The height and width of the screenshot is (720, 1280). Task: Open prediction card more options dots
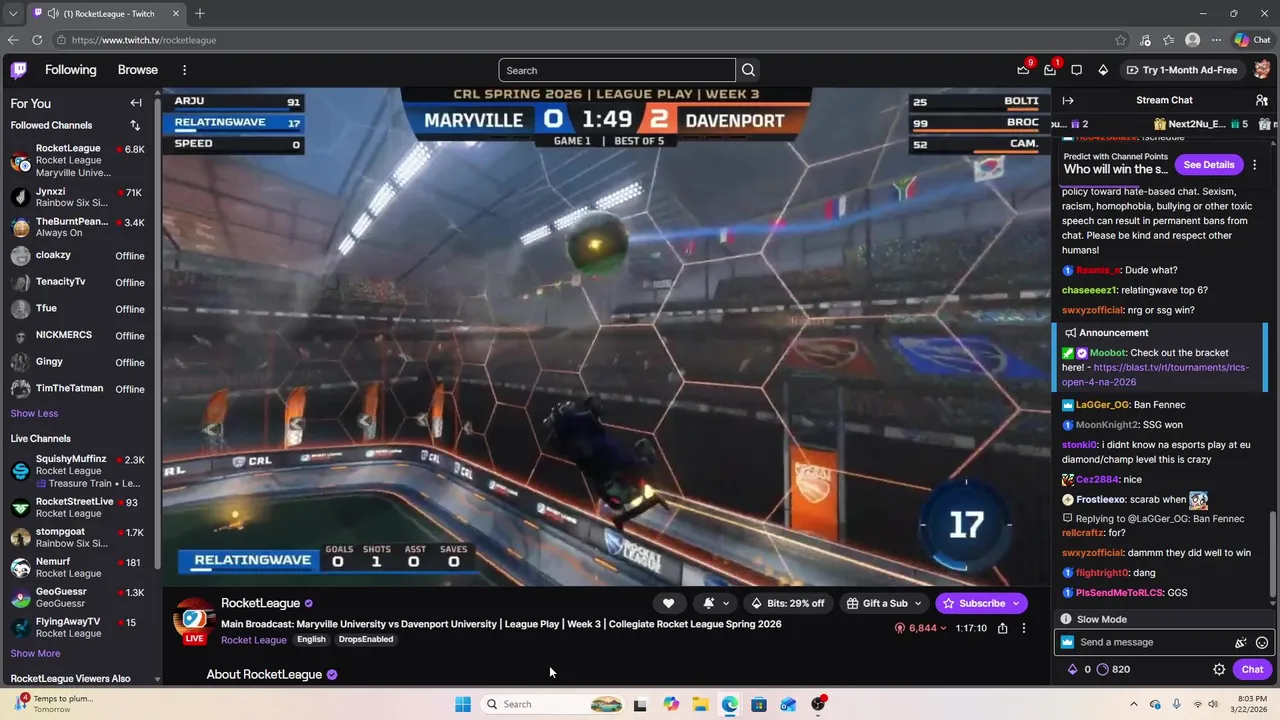click(x=1254, y=164)
